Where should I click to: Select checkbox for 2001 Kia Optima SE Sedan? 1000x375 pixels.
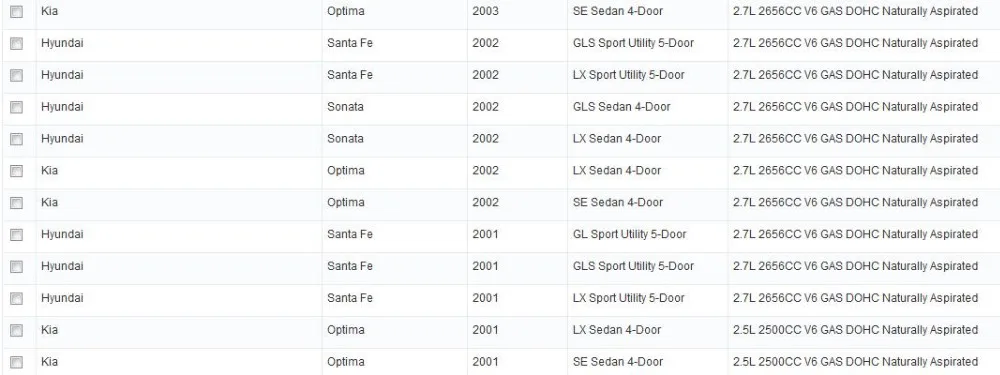point(17,362)
